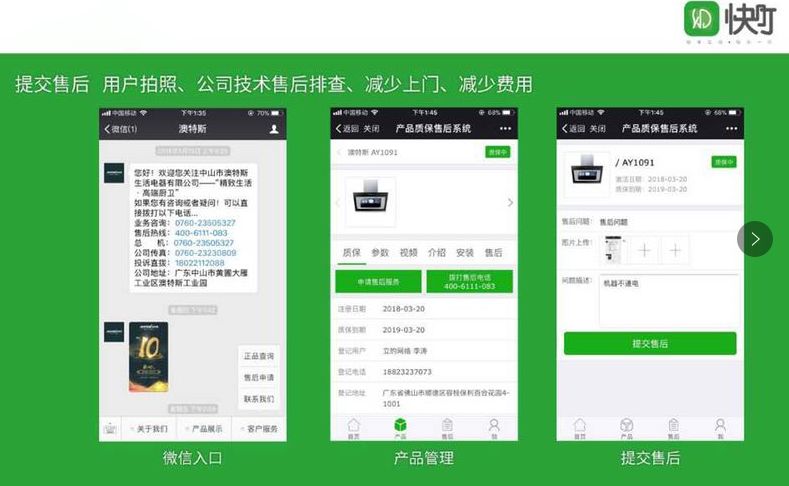Tap 首页 home icon on 产品管理 screen
The height and width of the screenshot is (486, 789).
click(354, 429)
